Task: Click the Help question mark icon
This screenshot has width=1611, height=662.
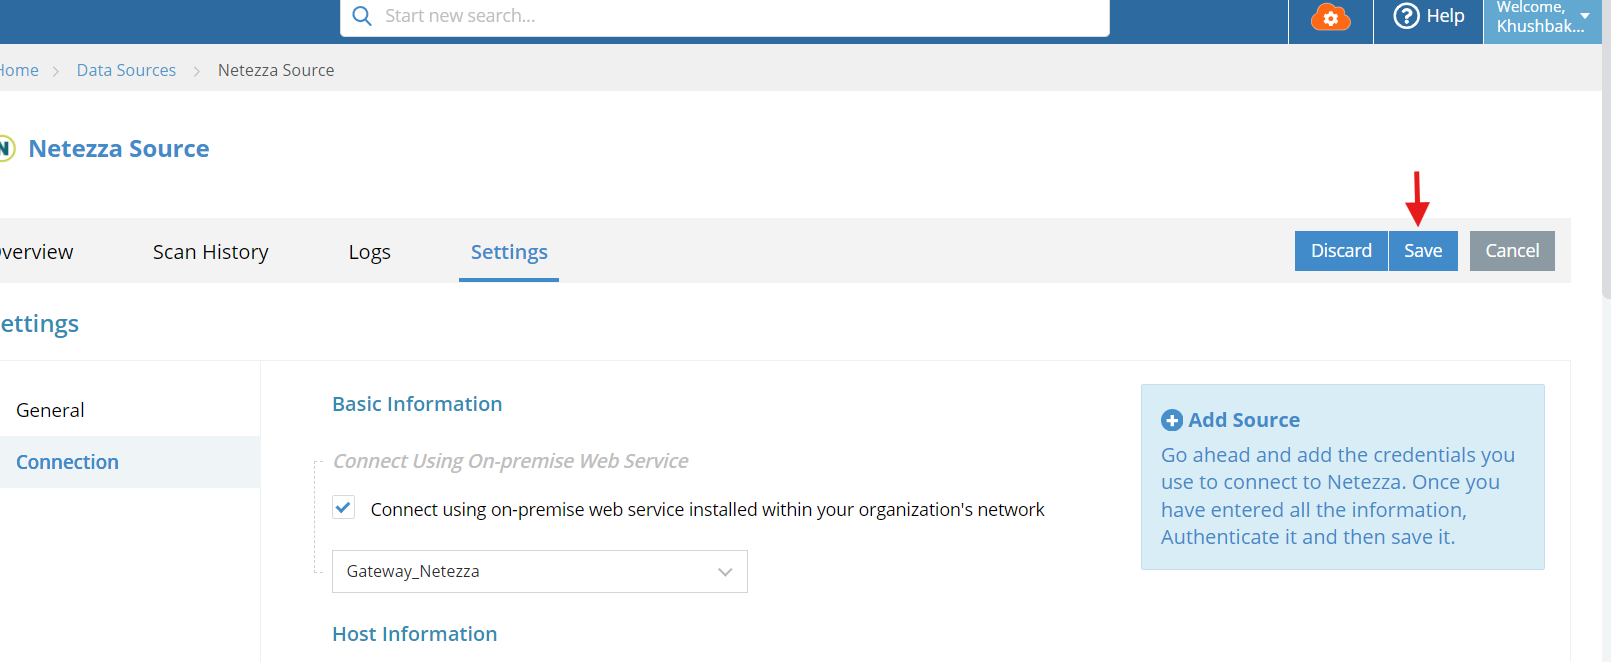Action: click(1406, 16)
